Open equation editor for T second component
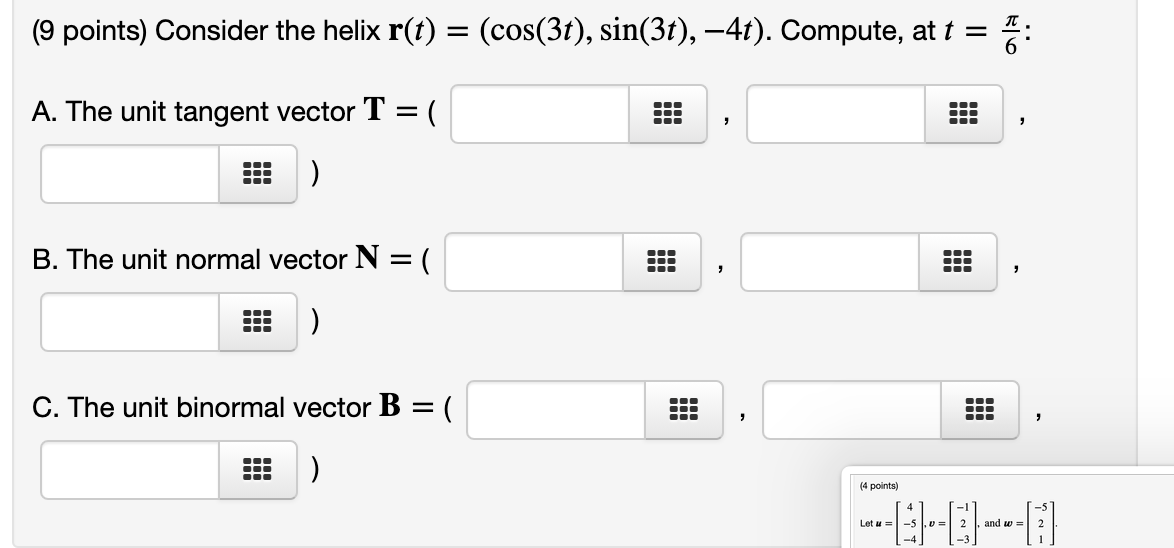1174x548 pixels. click(962, 114)
